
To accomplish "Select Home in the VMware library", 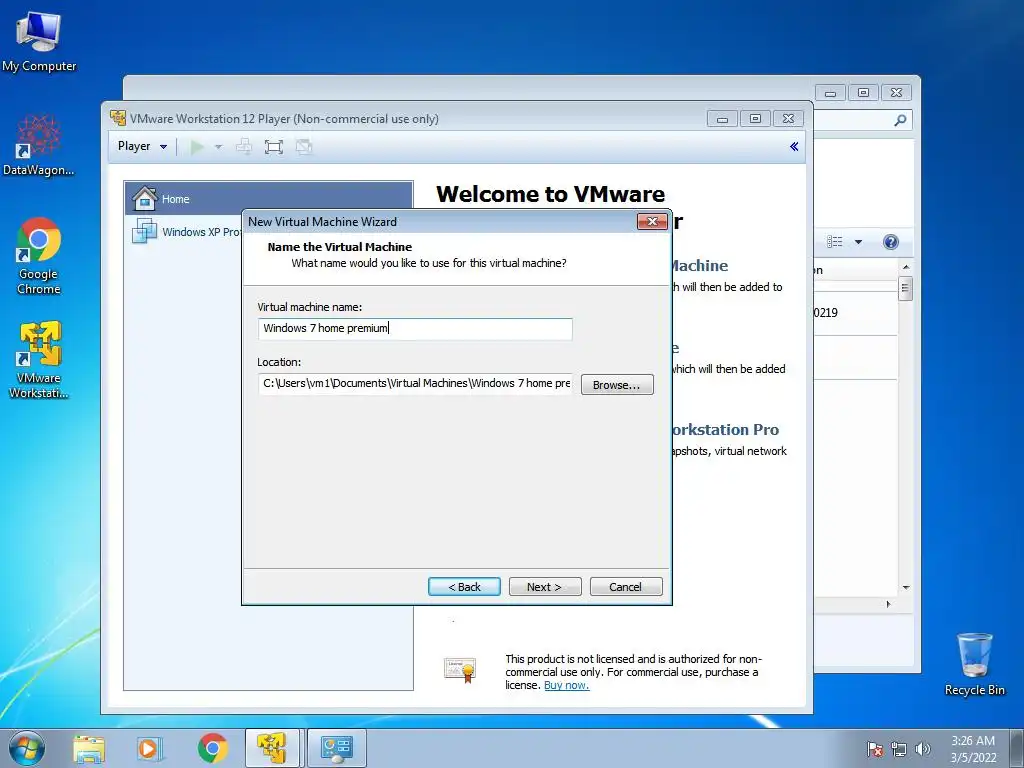I will coord(268,199).
